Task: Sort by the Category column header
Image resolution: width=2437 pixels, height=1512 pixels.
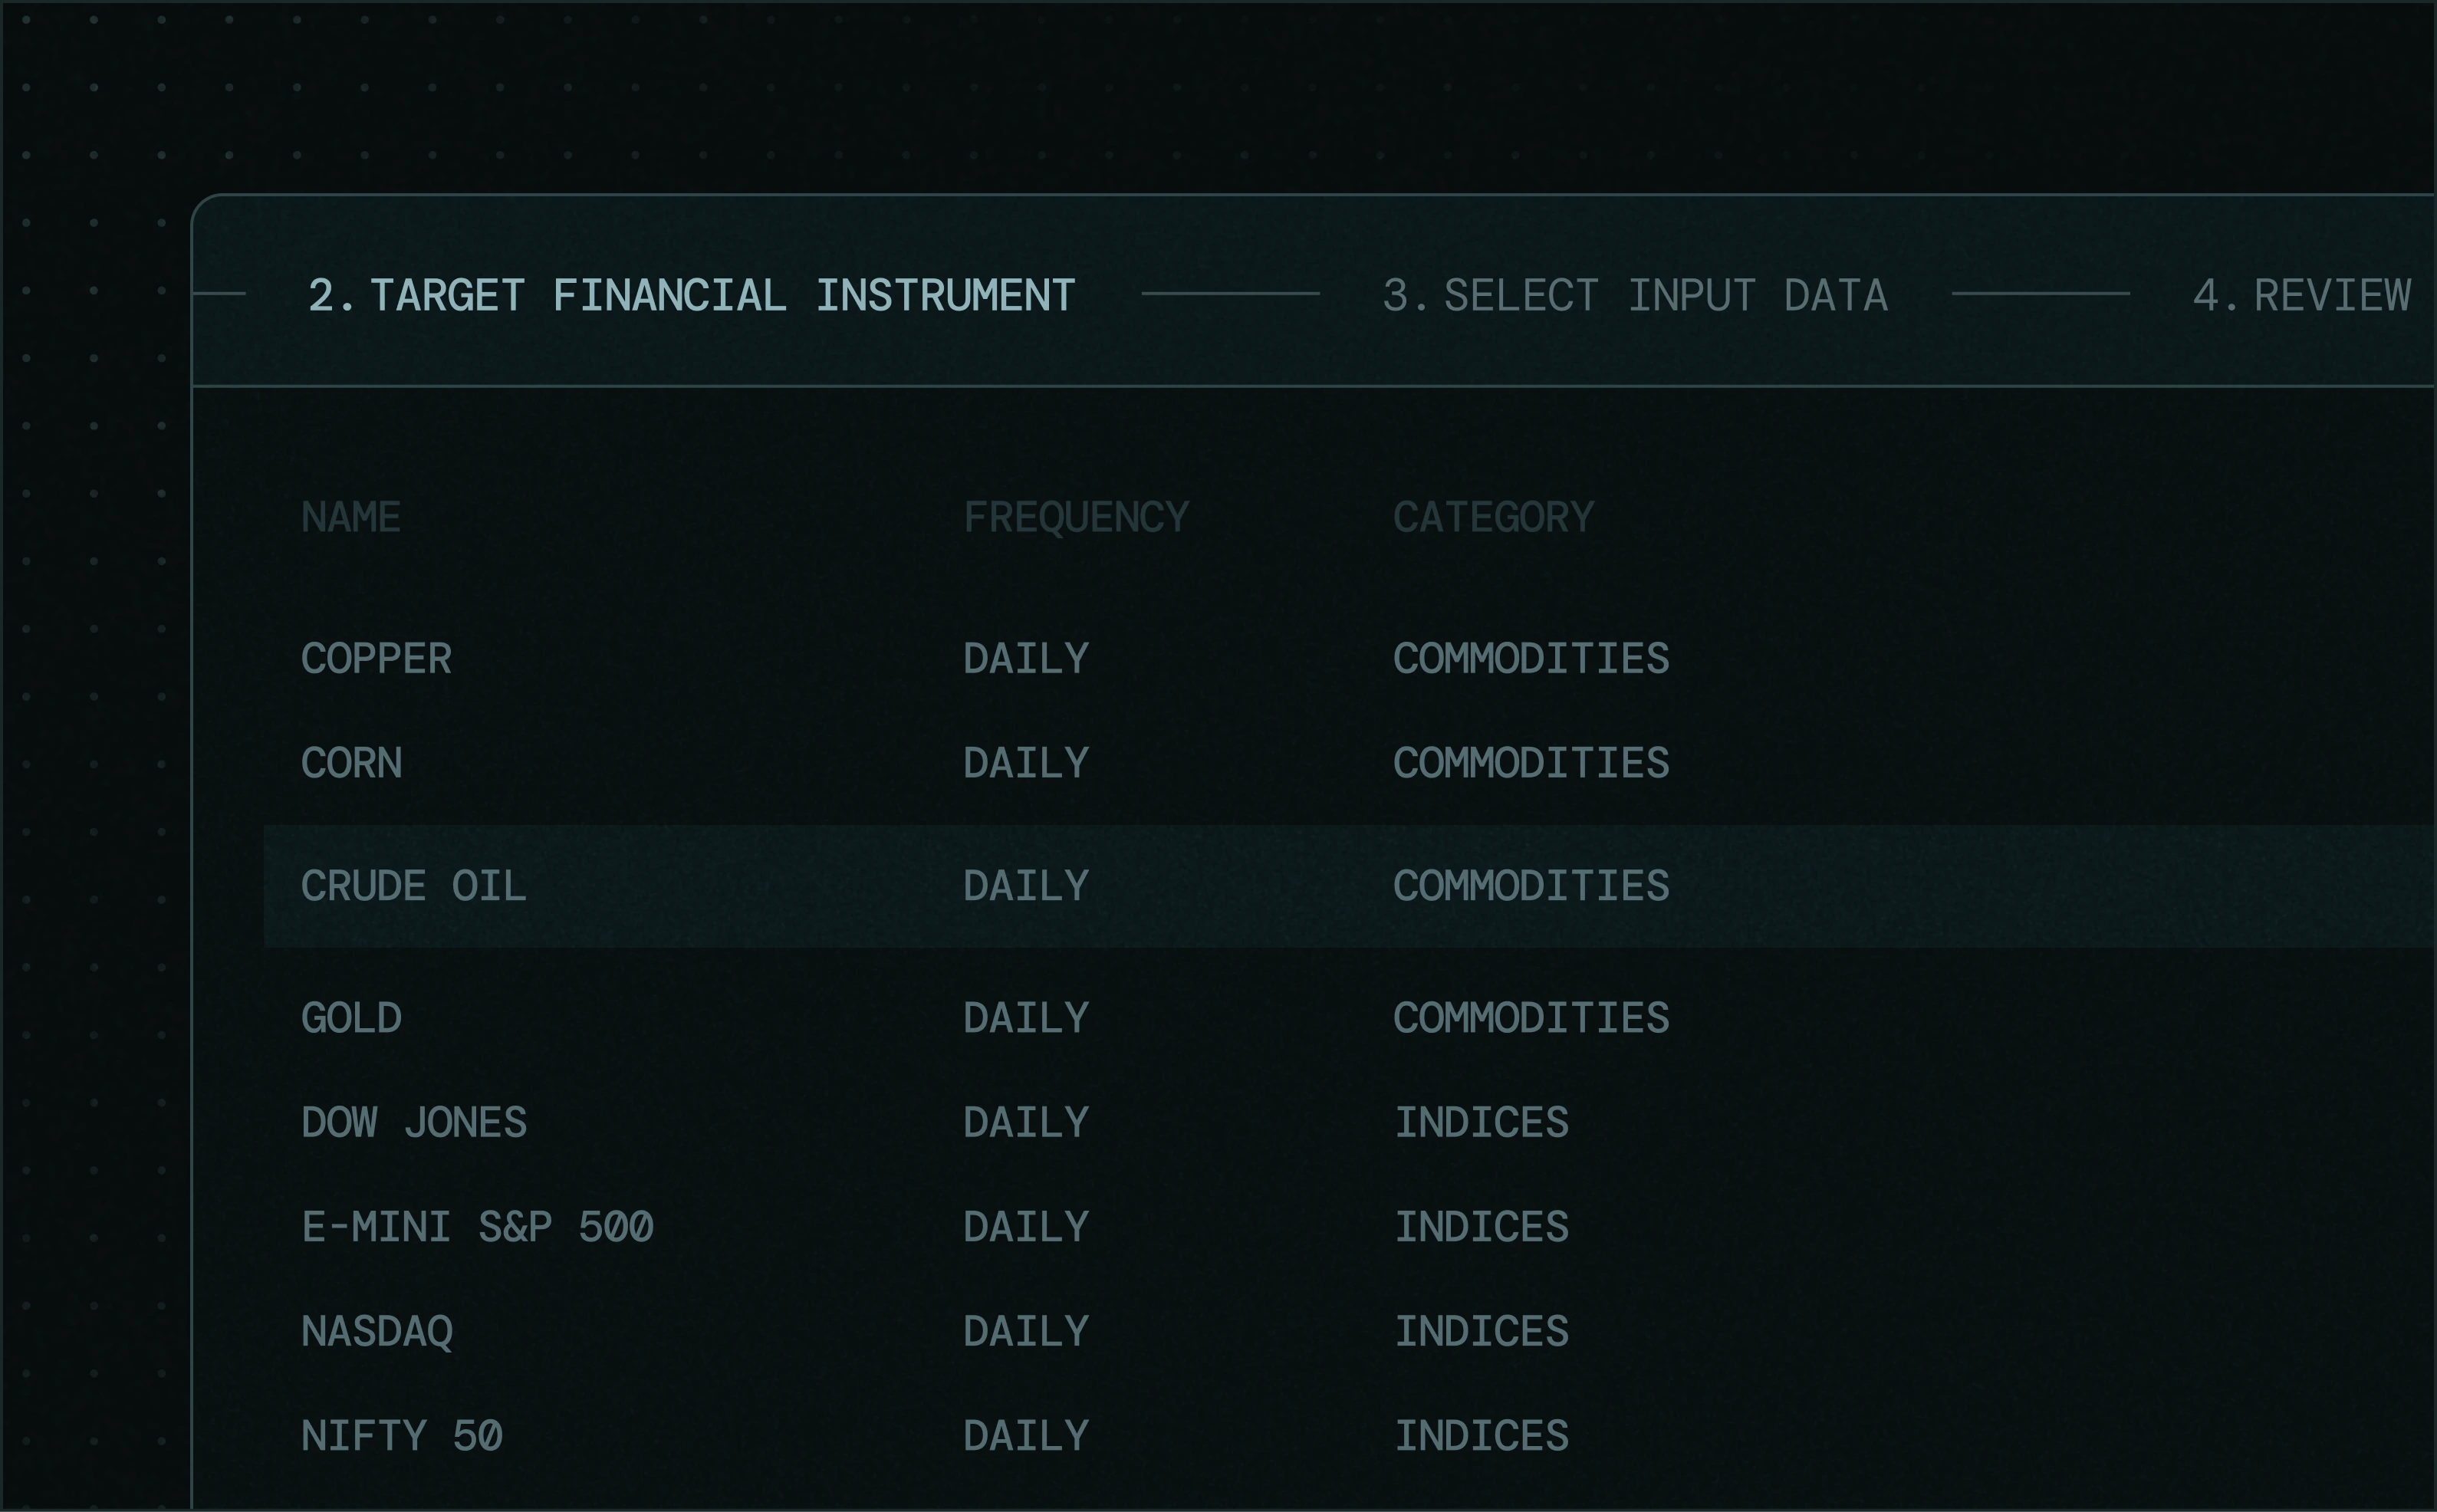Action: (x=1494, y=517)
